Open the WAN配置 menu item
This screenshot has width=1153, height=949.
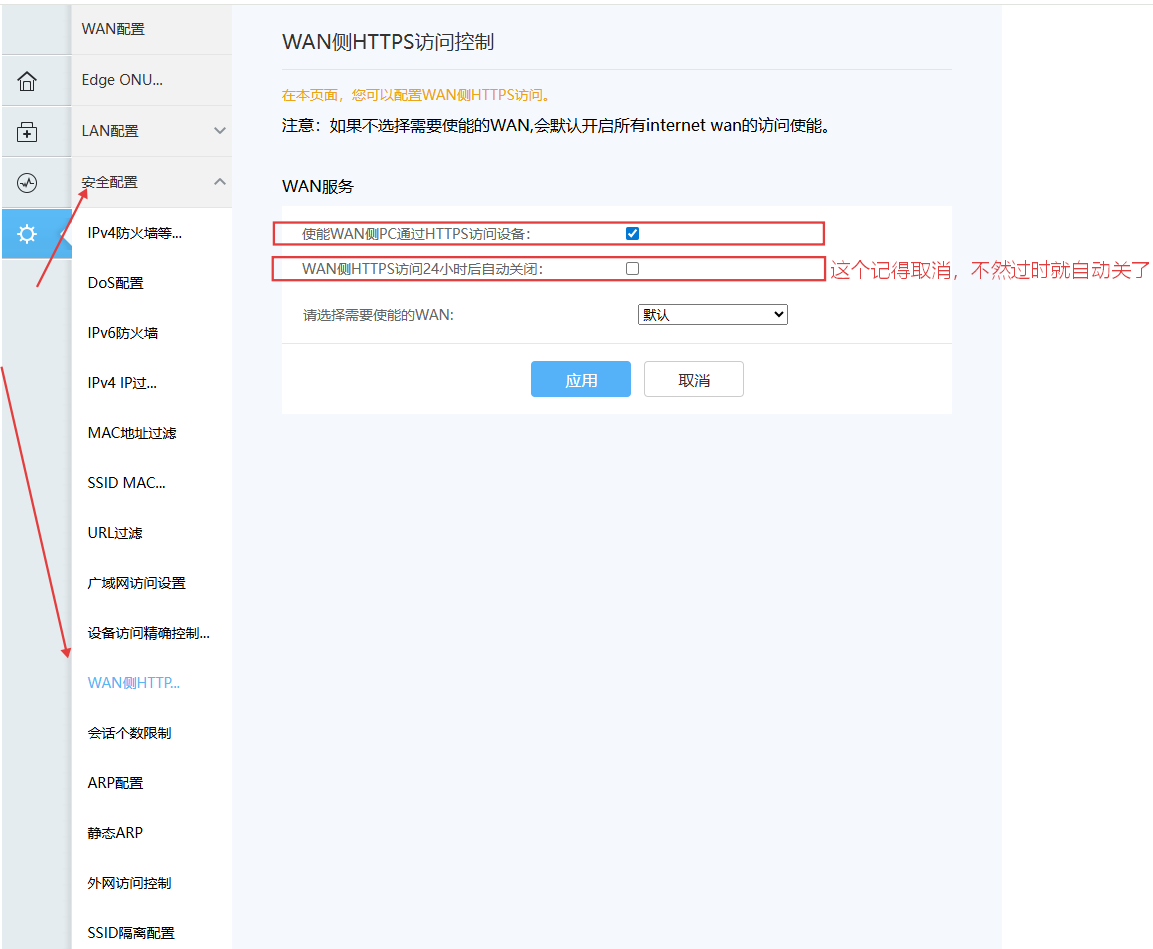pyautogui.click(x=113, y=29)
